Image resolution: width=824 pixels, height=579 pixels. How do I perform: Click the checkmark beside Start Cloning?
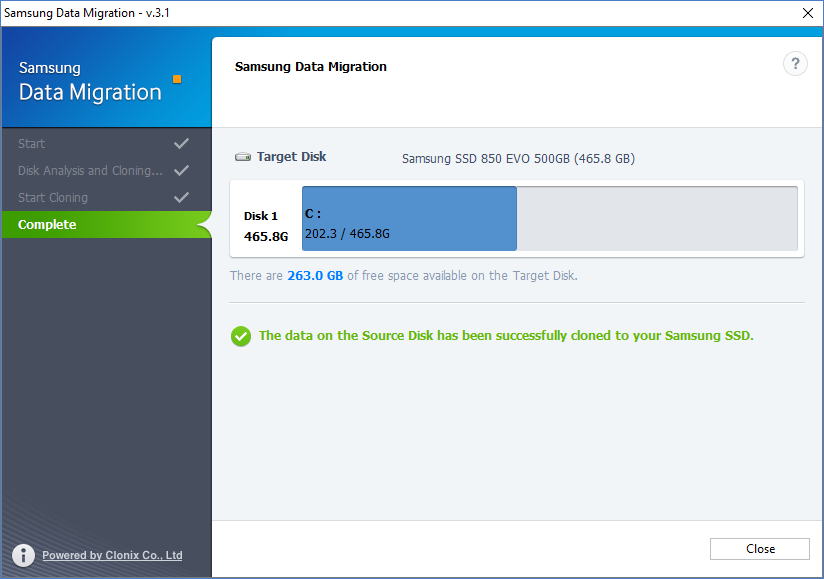(x=181, y=198)
